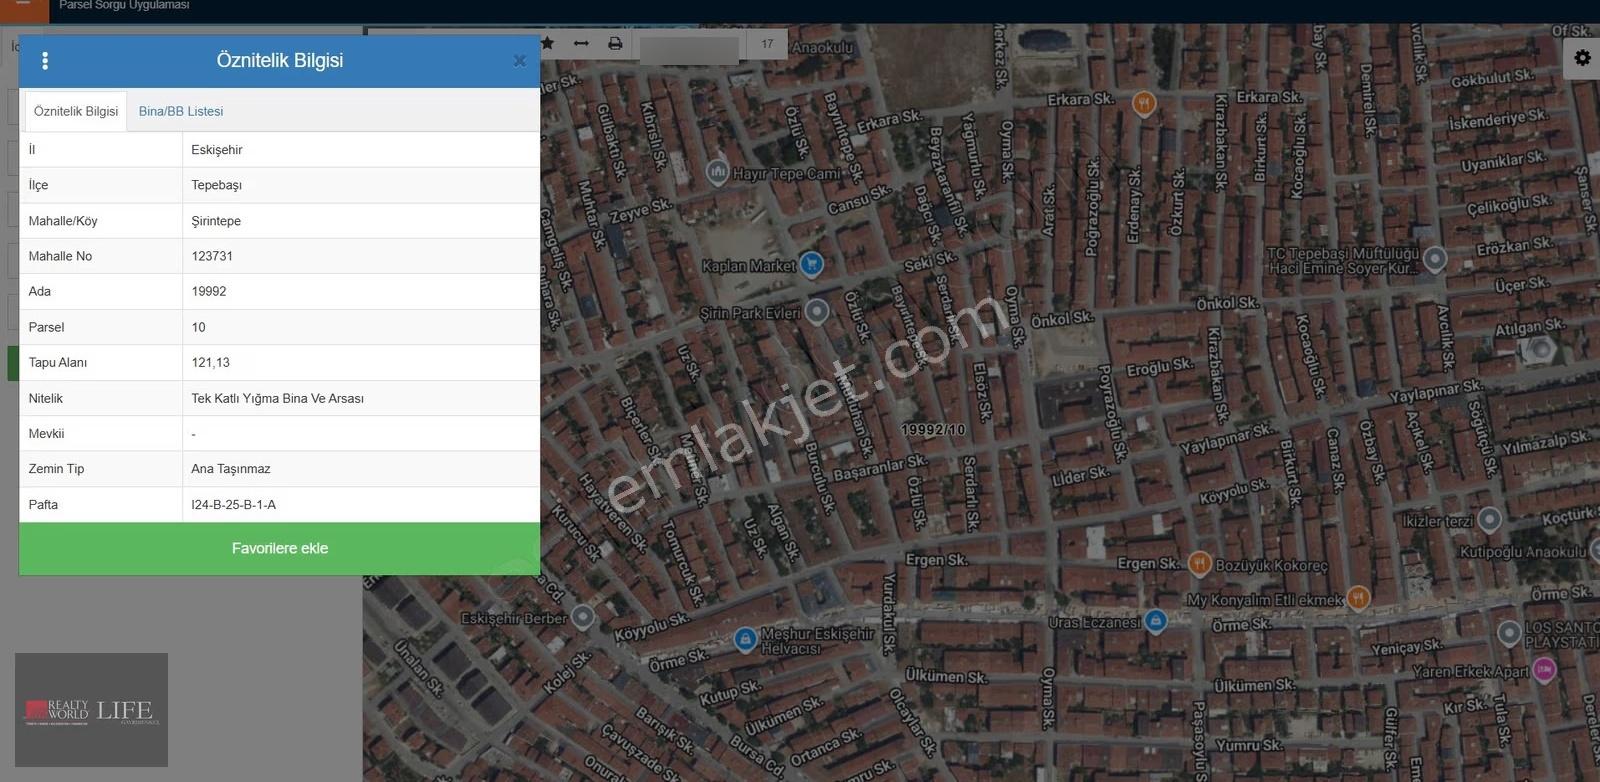1600x782 pixels.
Task: Select the Öznitelik Bilgisi tab
Action: point(76,111)
